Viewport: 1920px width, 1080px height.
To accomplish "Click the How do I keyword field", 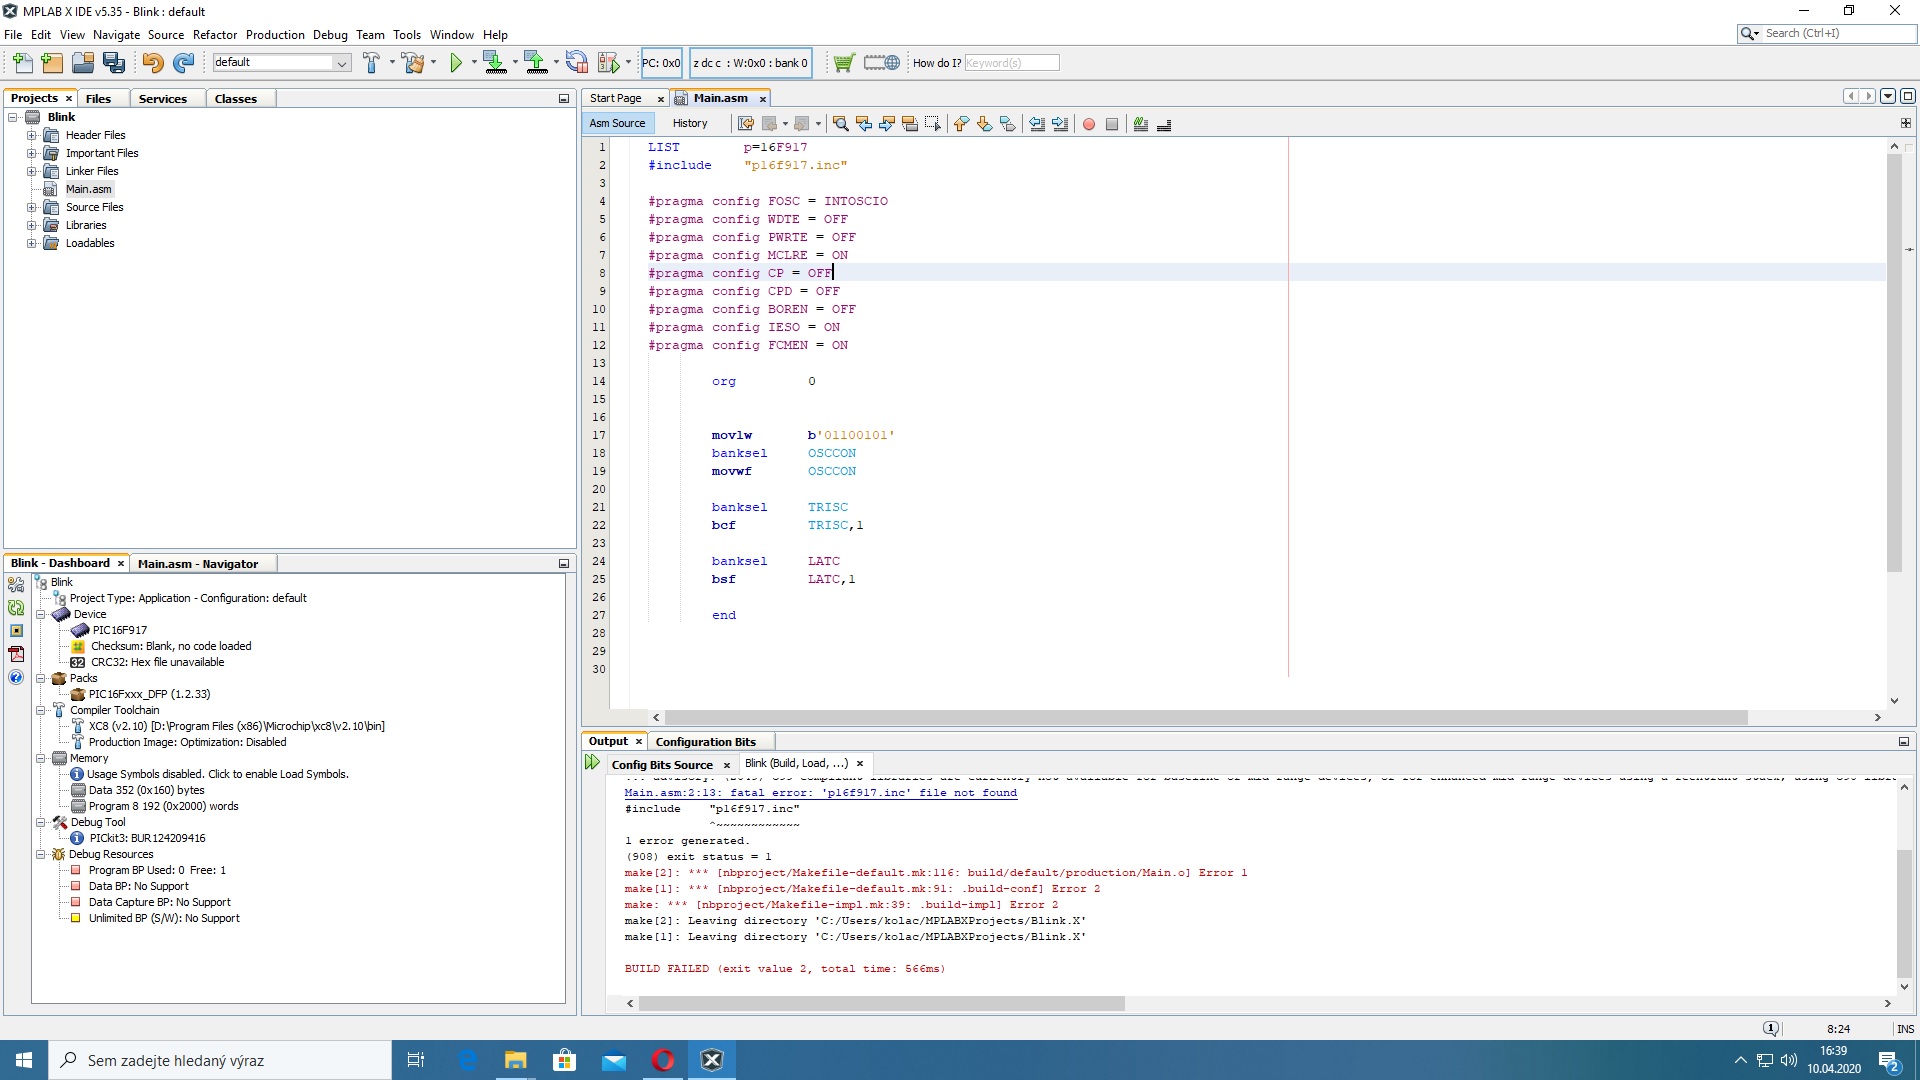I will pos(1011,63).
